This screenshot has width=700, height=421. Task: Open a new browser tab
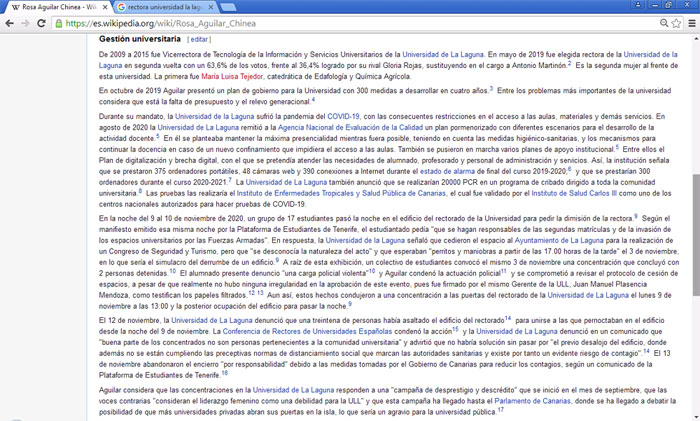coord(228,7)
